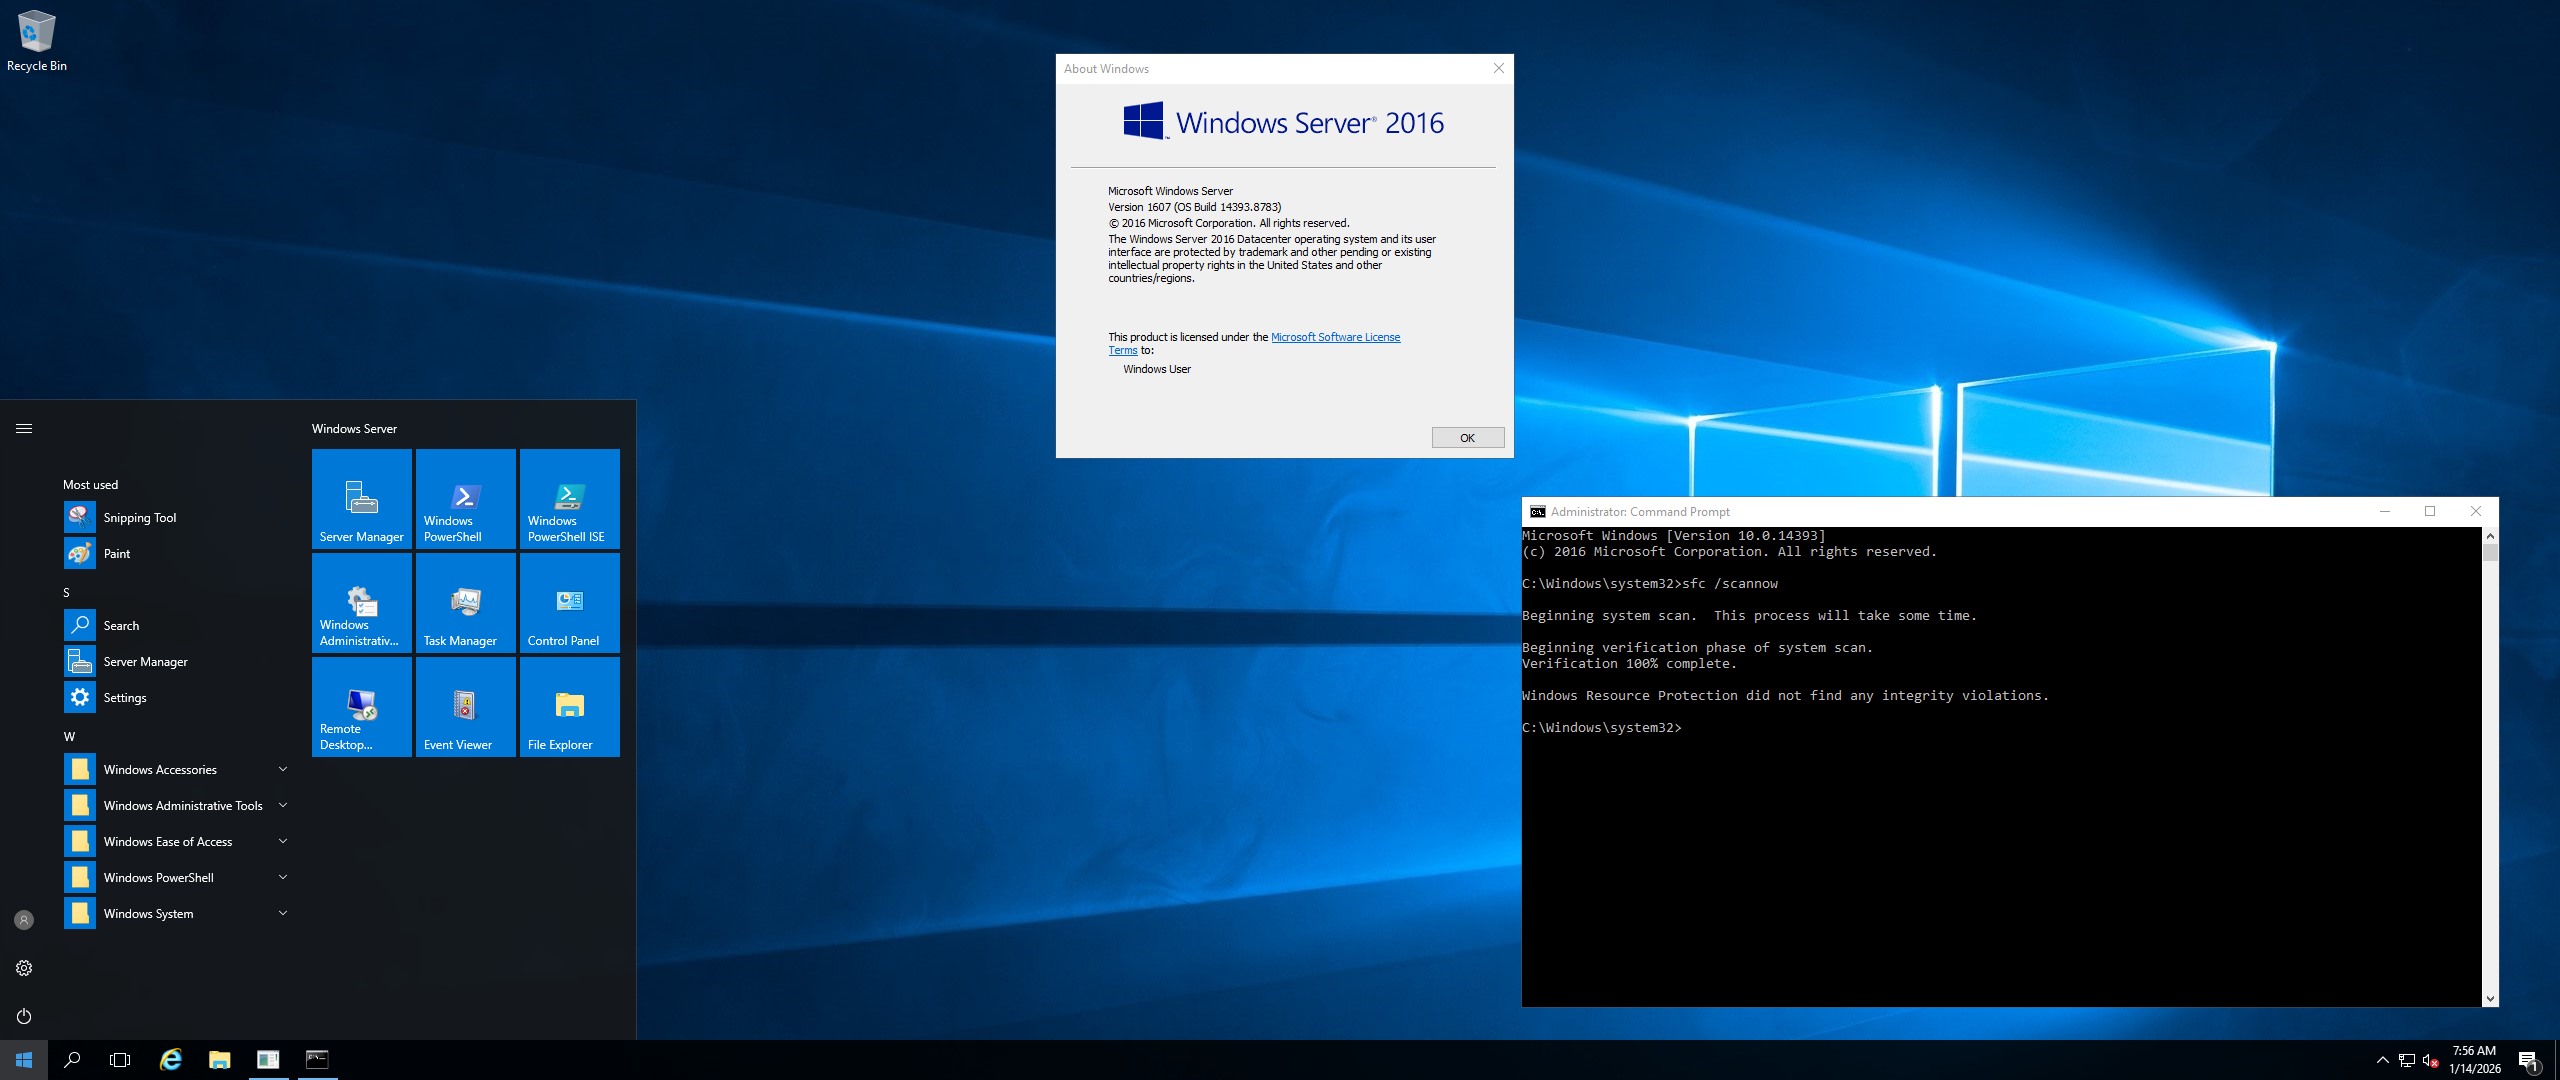Click OK in the About Windows dialog
The height and width of the screenshot is (1080, 2560).
click(x=1467, y=438)
